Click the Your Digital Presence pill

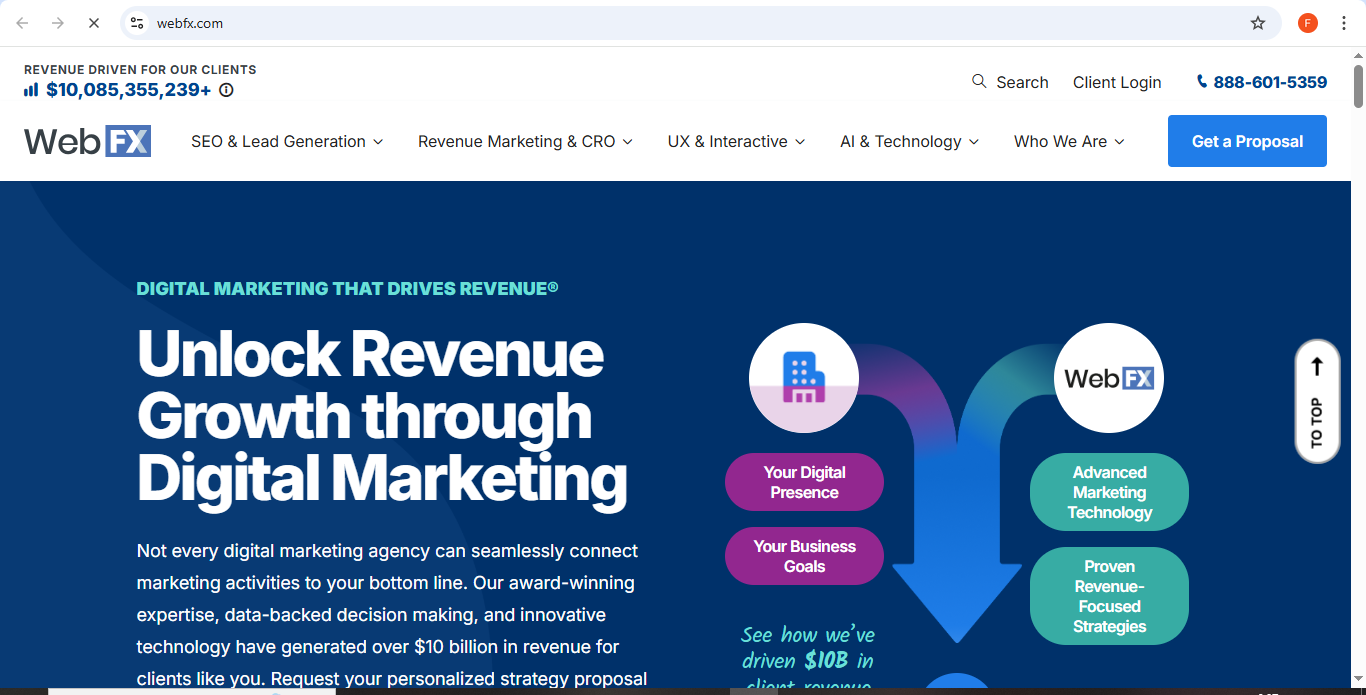[804, 482]
